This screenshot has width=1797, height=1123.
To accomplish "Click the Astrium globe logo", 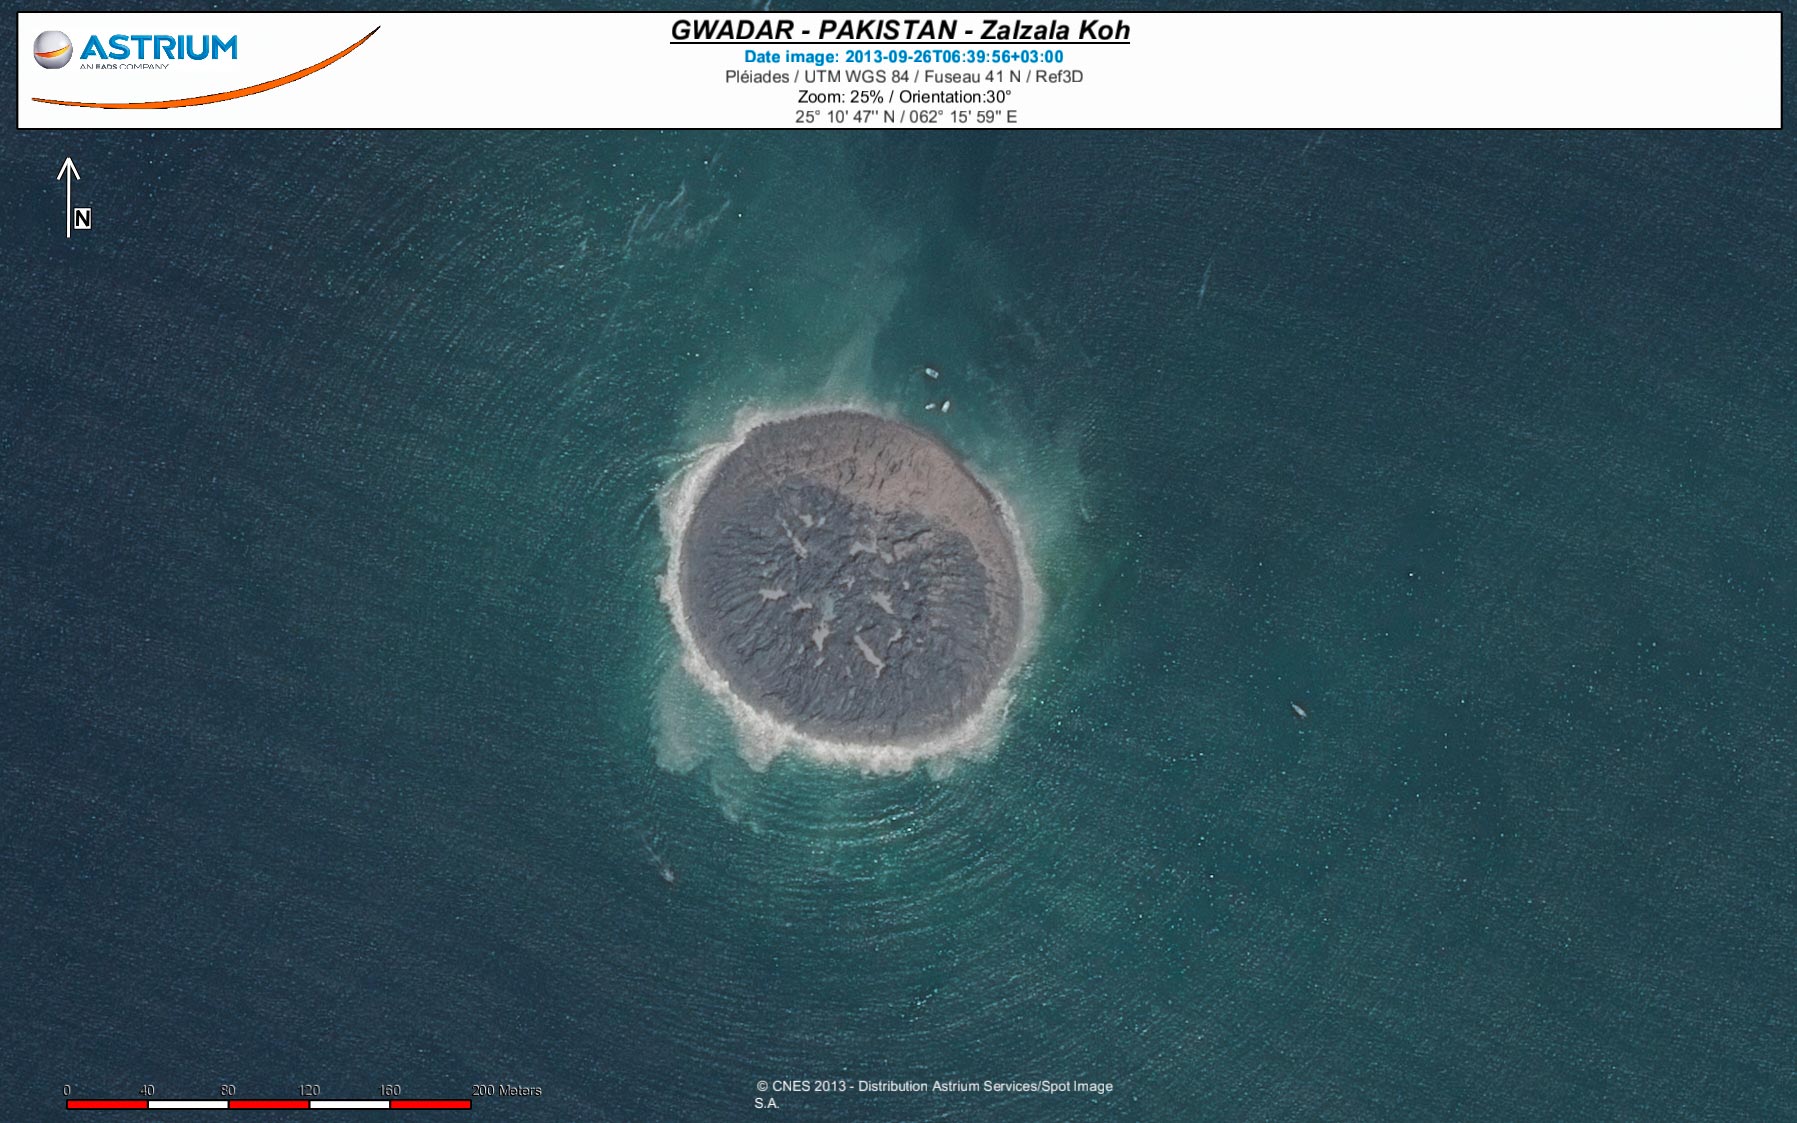I will pyautogui.click(x=52, y=49).
